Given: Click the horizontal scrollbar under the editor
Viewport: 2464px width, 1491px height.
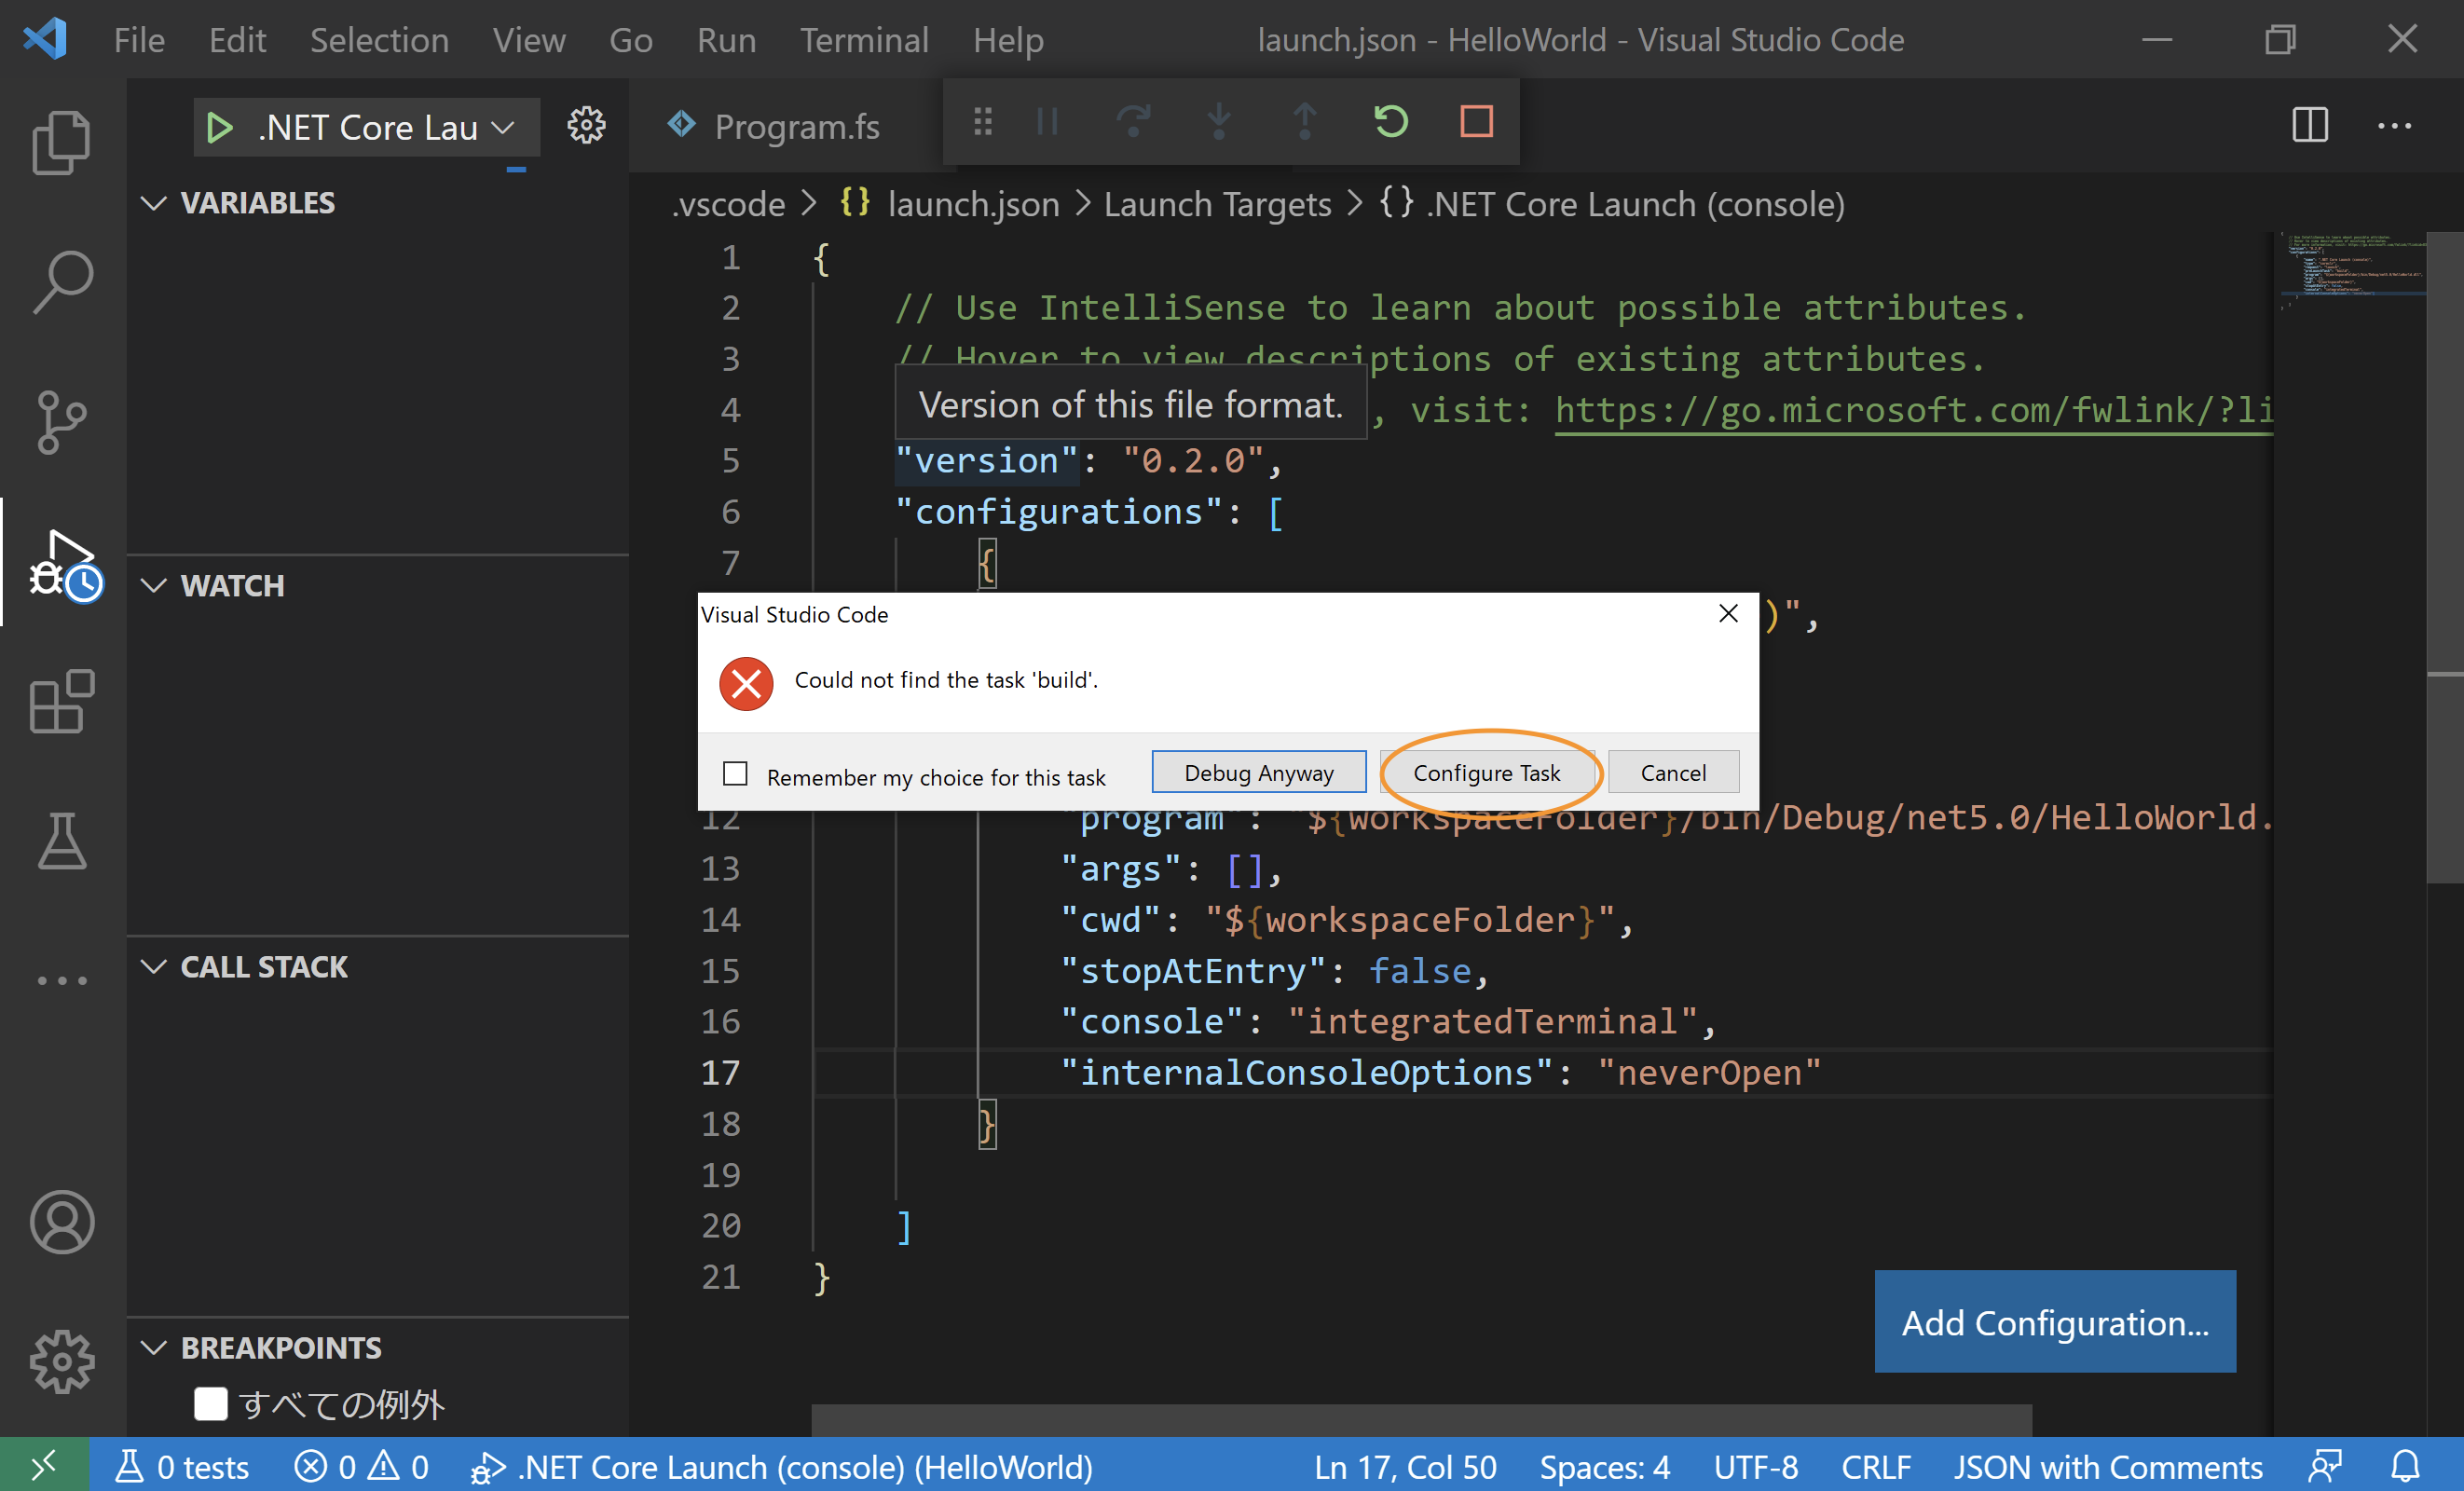Looking at the screenshot, I should pos(1420,1419).
